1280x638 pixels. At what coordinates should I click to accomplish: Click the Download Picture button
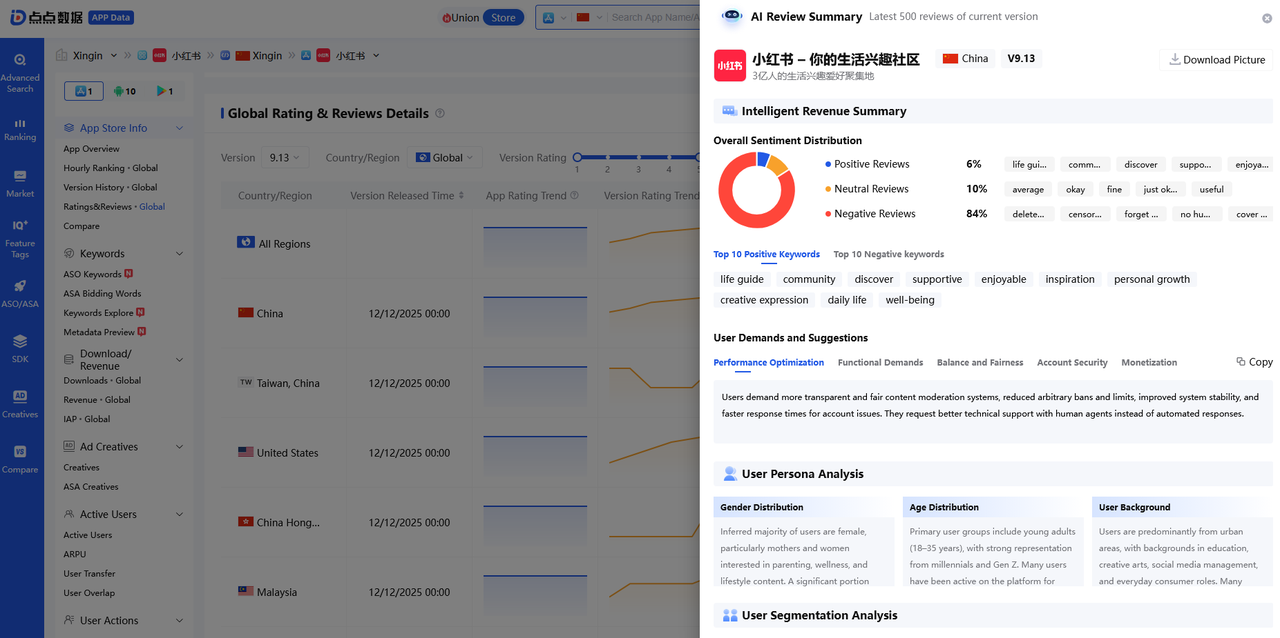pyautogui.click(x=1217, y=60)
